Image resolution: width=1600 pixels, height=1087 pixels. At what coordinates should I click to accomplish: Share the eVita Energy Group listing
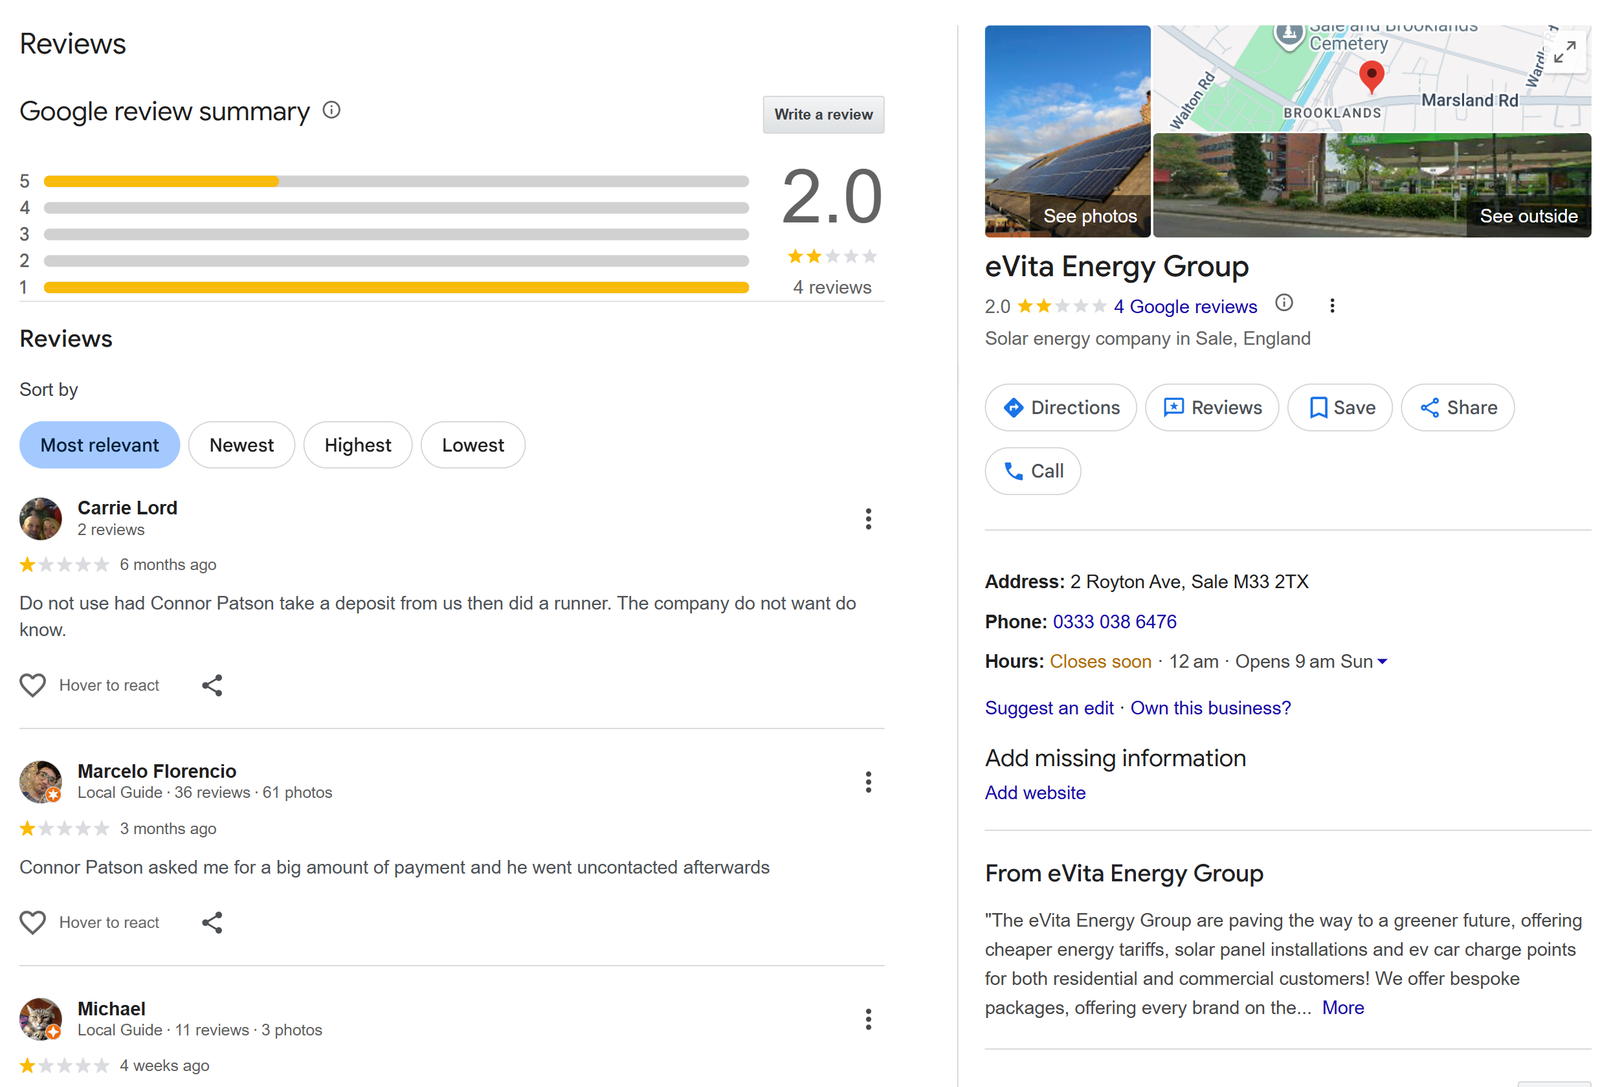pyautogui.click(x=1458, y=407)
